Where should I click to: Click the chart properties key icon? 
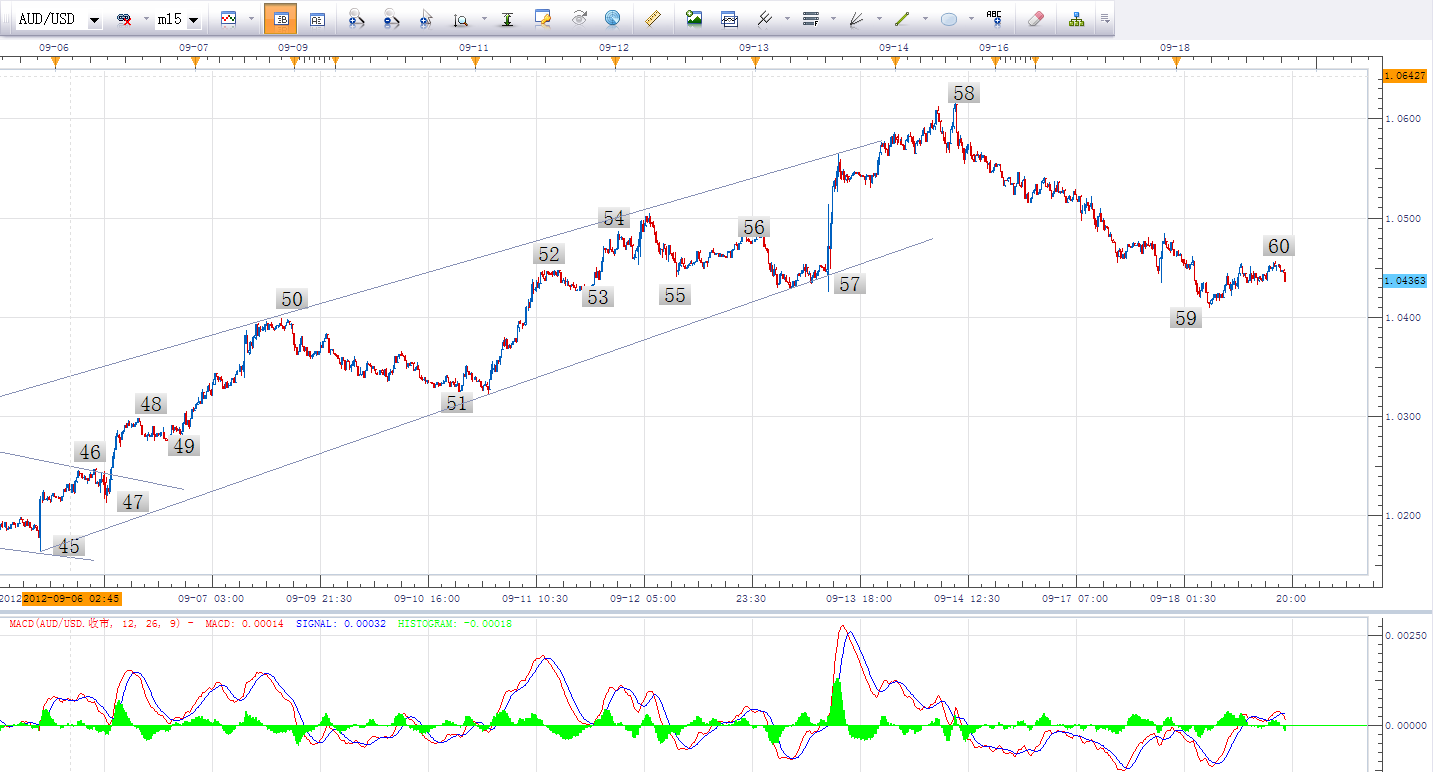coord(544,19)
